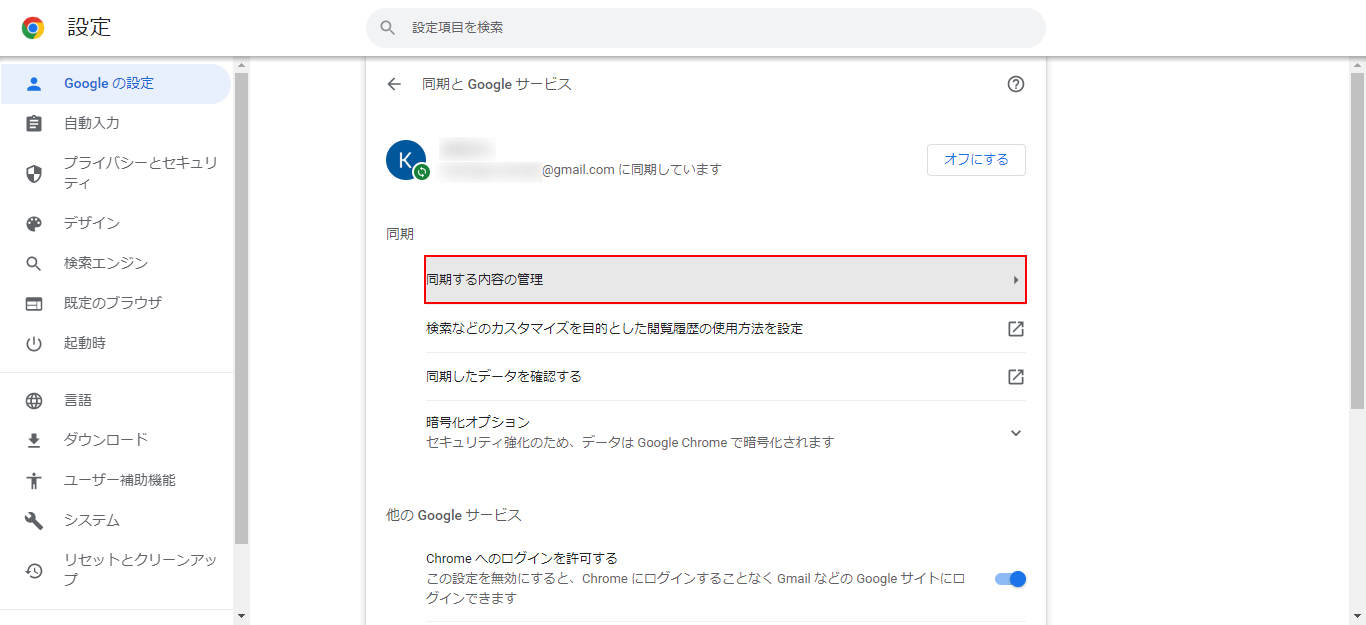Click the main page vertical scrollbar
This screenshot has width=1366, height=625.
[x=1358, y=240]
